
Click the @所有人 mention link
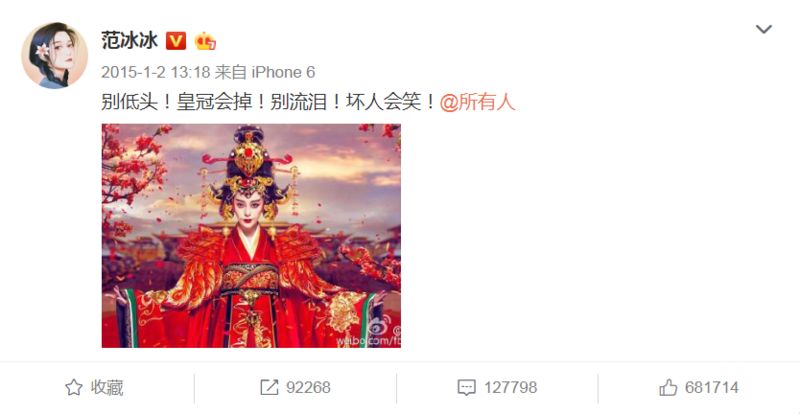pos(478,103)
